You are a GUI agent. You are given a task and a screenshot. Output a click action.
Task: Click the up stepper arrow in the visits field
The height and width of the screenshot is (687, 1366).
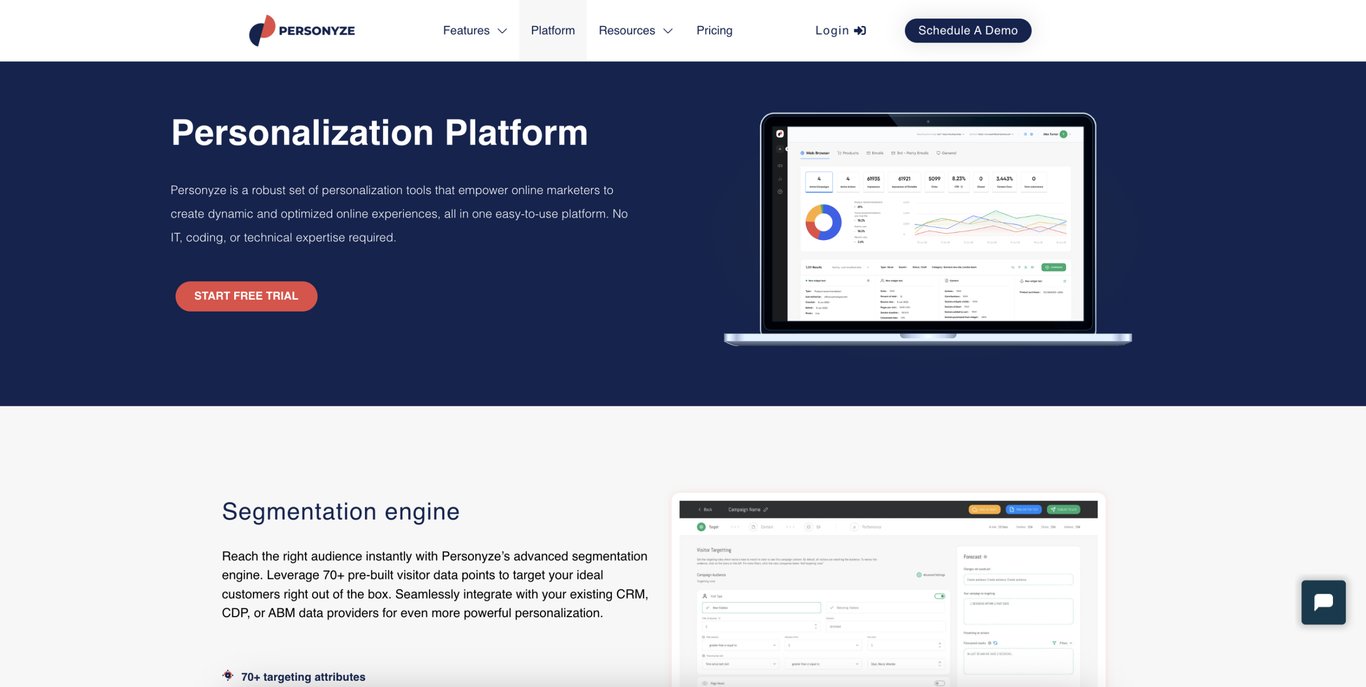tap(815, 624)
